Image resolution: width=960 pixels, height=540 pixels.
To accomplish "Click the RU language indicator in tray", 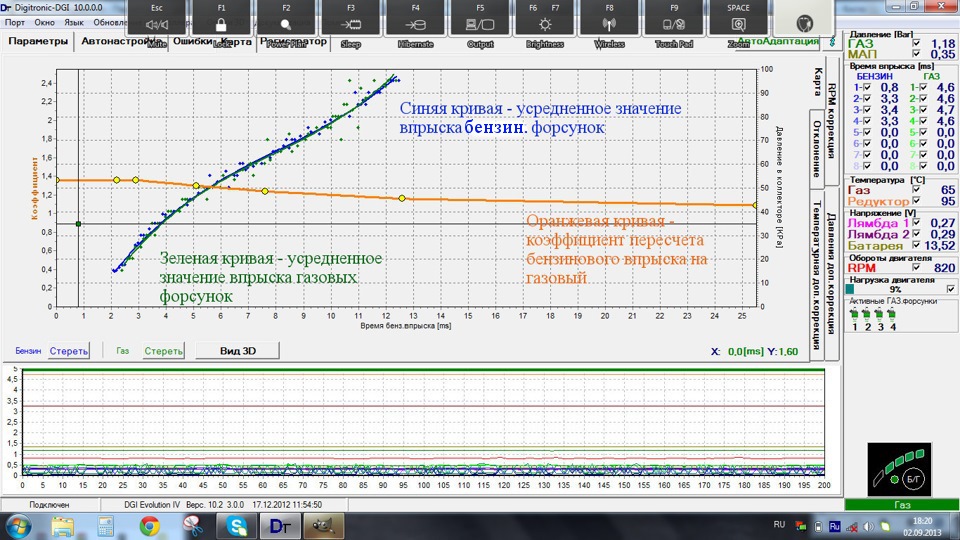I will pos(779,525).
